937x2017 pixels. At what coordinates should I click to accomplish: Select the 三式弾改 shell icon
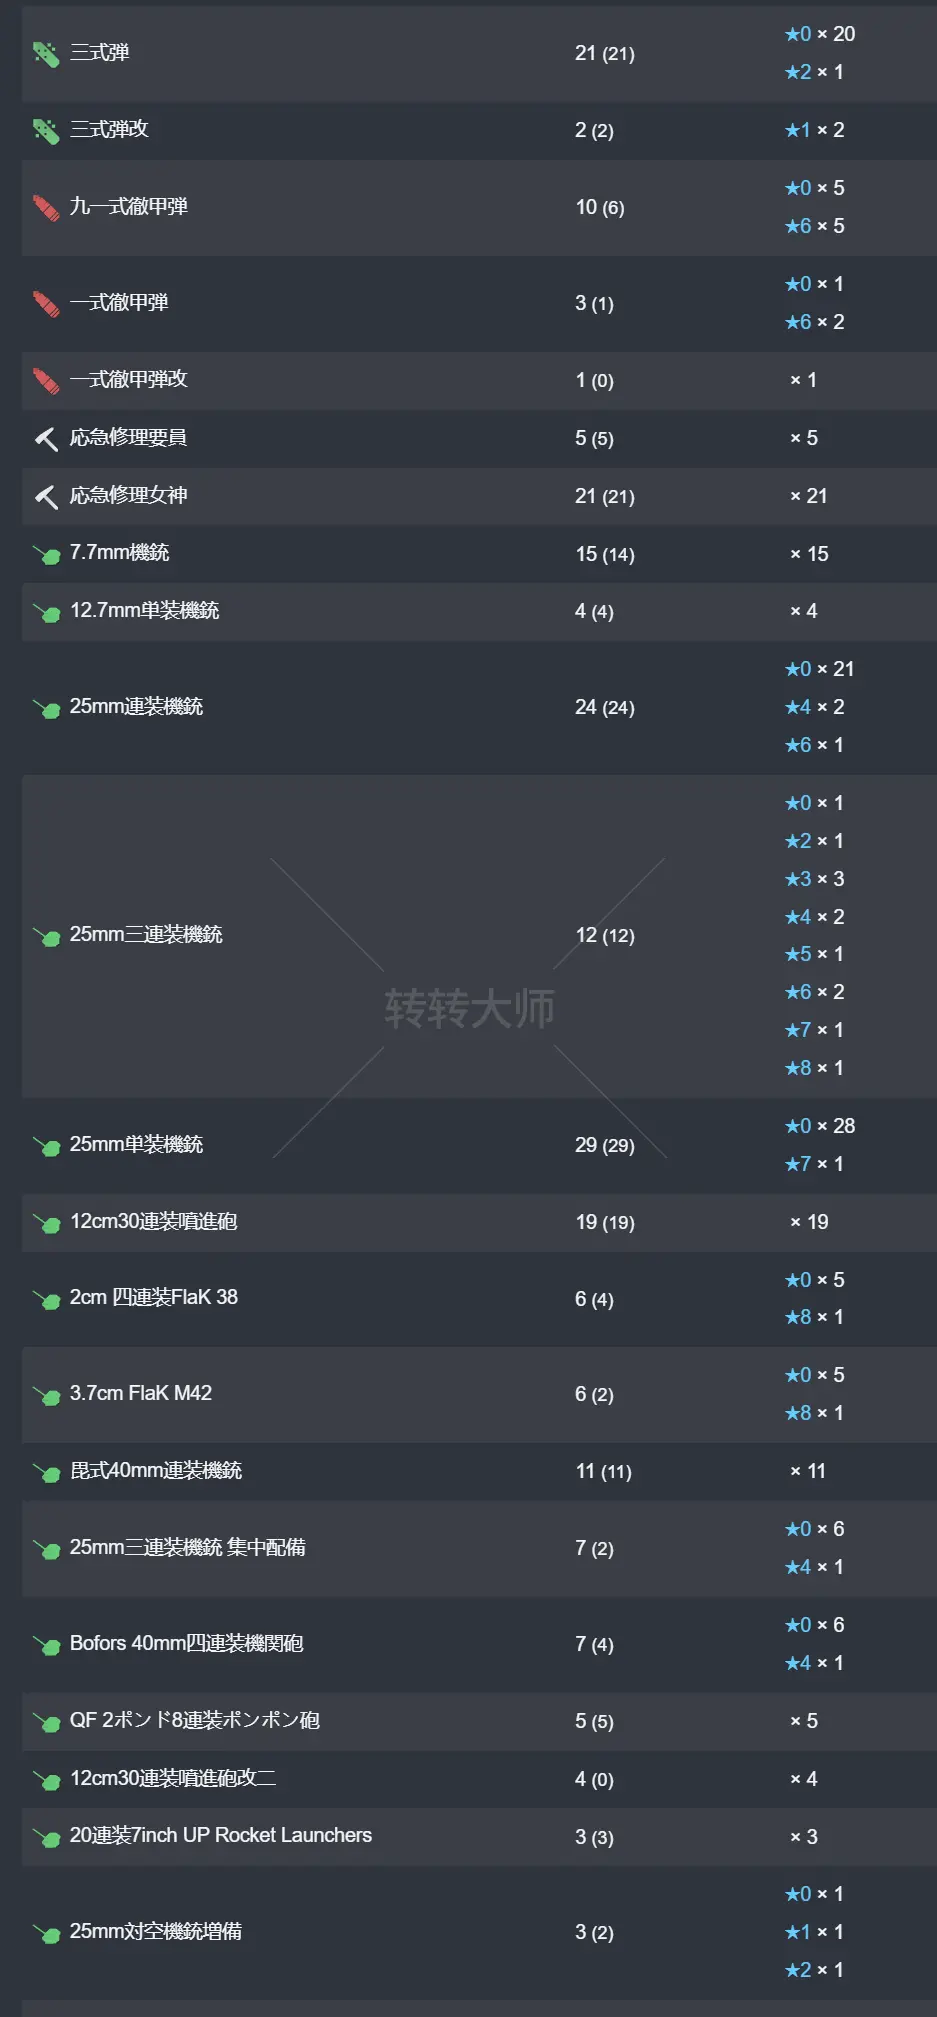click(x=45, y=130)
